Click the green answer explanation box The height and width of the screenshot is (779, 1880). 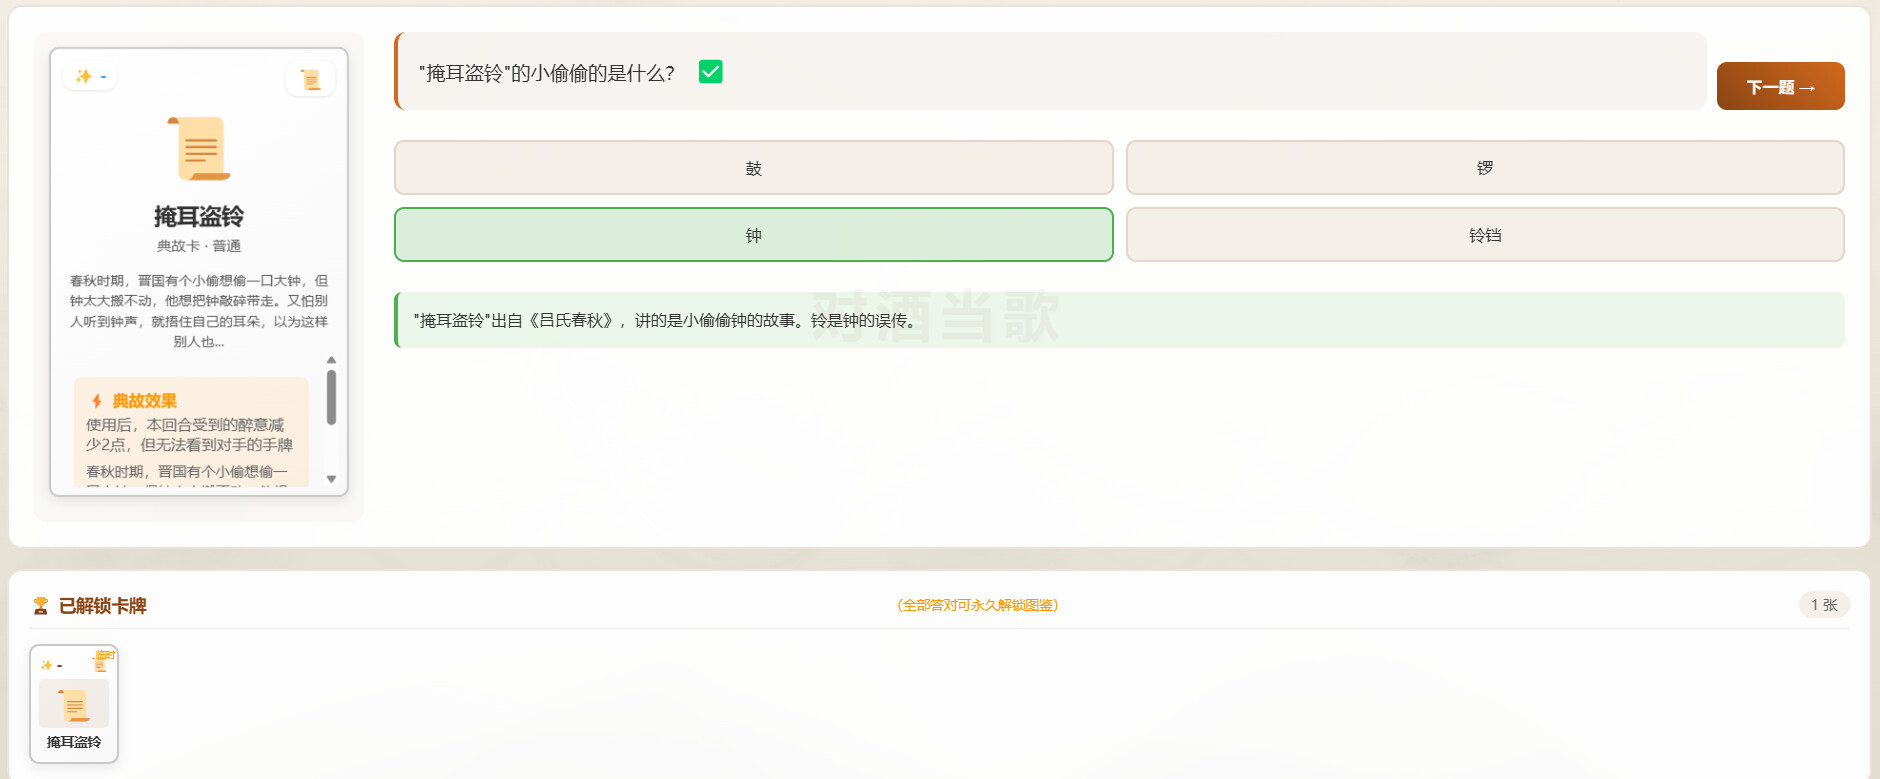coord(1119,320)
